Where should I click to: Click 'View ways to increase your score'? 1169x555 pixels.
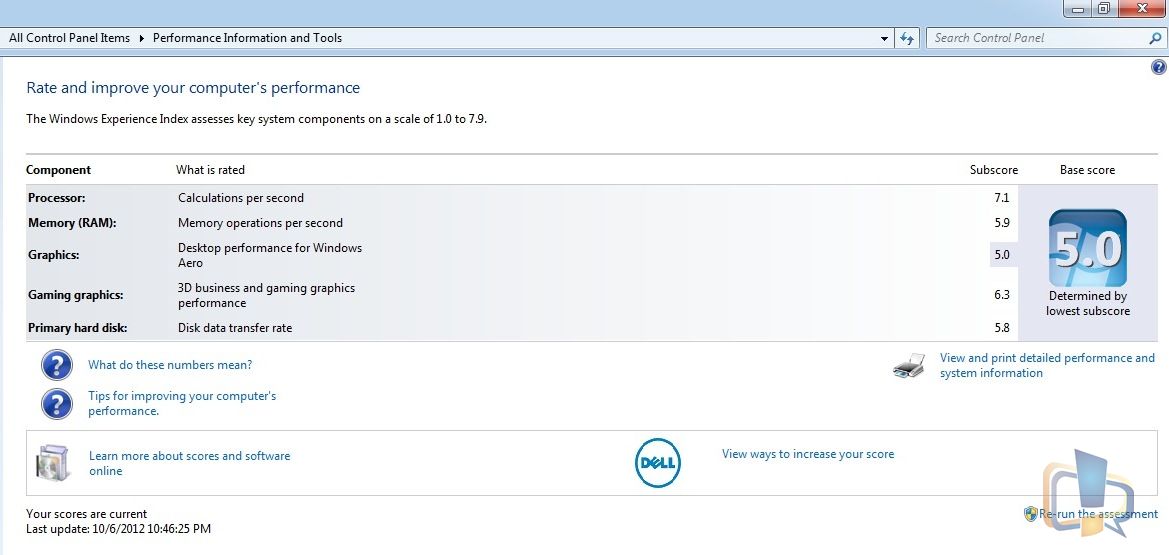click(x=808, y=454)
